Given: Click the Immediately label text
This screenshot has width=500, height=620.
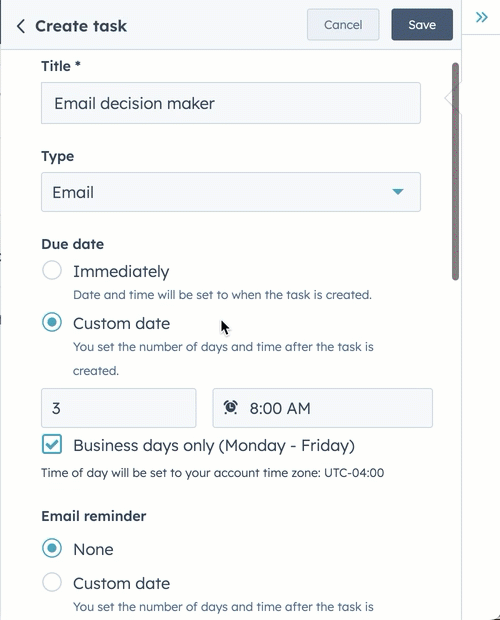Looking at the screenshot, I should (121, 272).
